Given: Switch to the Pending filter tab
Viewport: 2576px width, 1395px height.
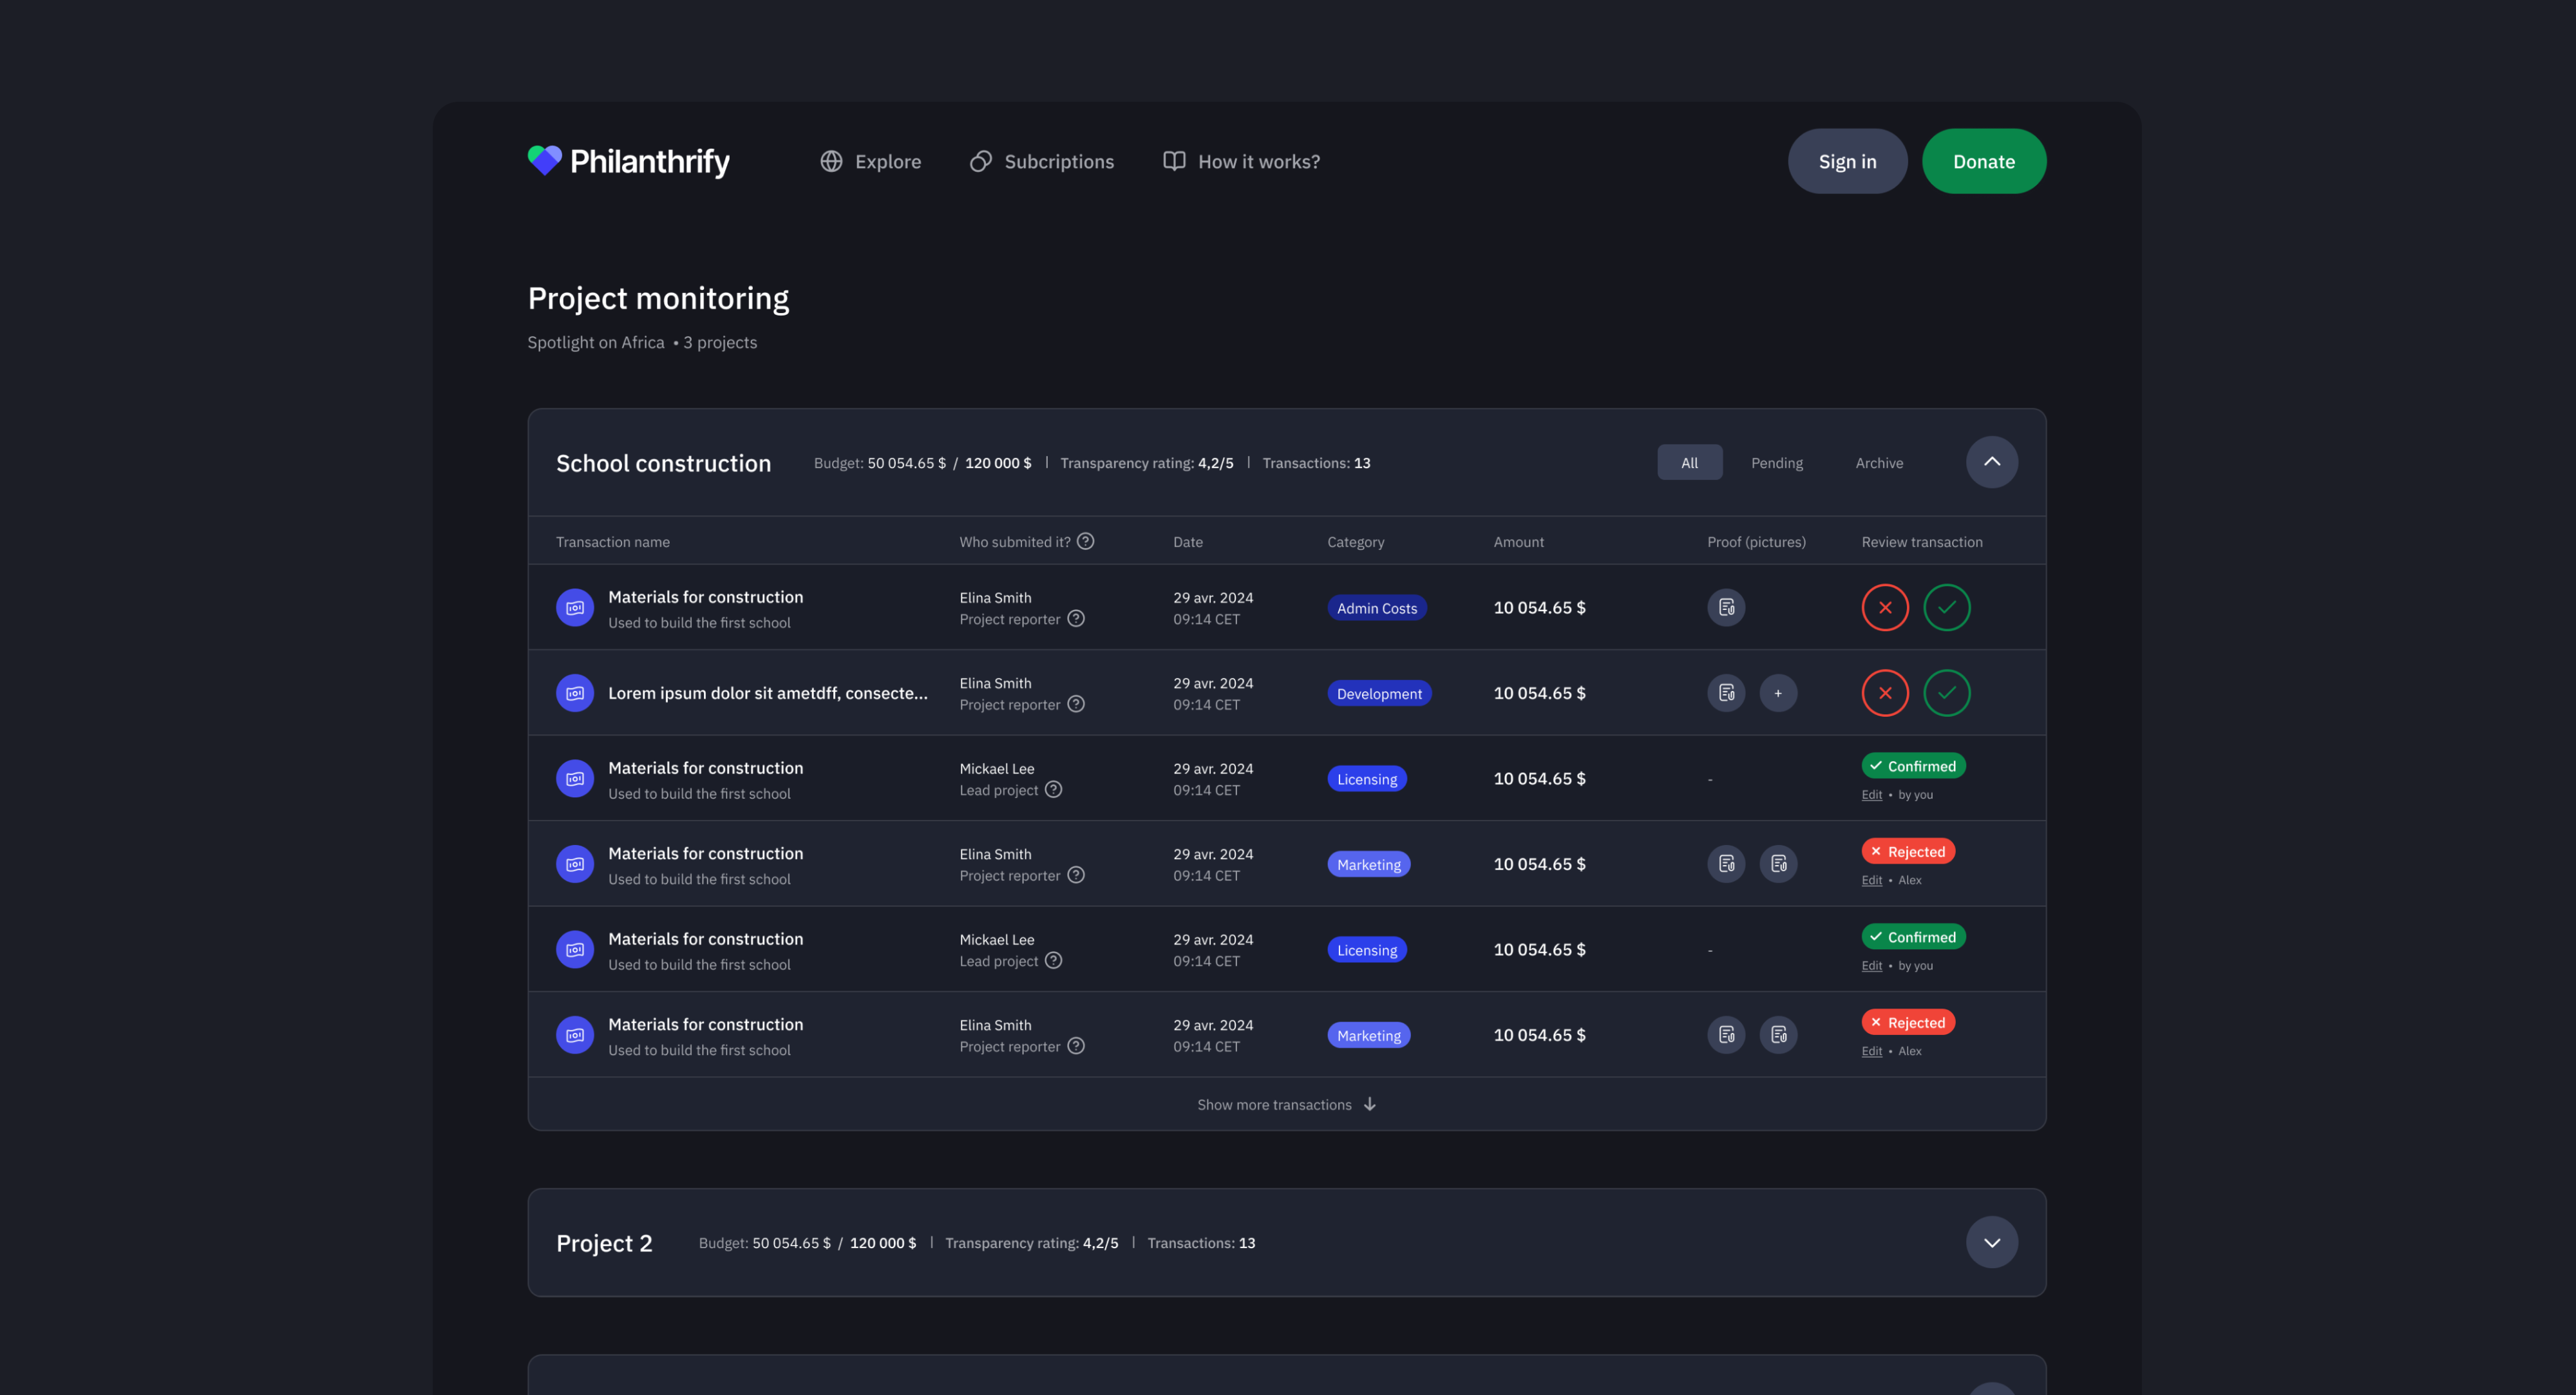Looking at the screenshot, I should point(1776,463).
